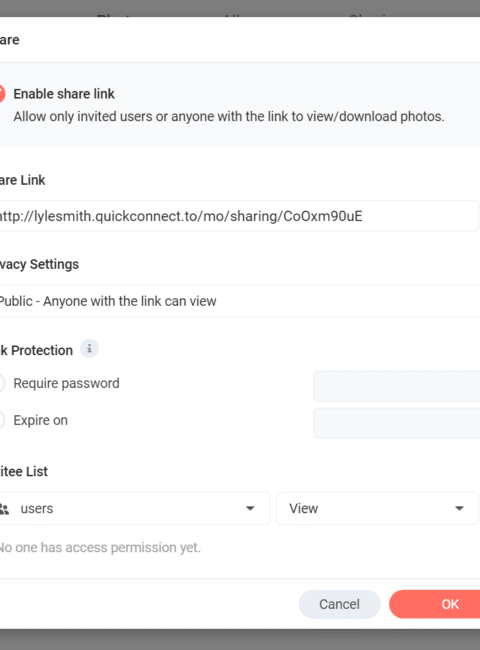Click the Link Protection info icon
The height and width of the screenshot is (650, 480).
tap(89, 349)
